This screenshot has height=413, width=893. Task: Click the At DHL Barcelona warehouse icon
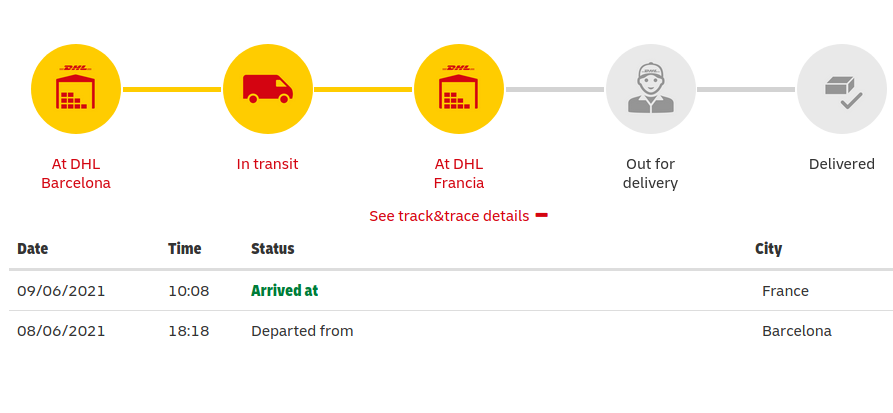coord(76,89)
